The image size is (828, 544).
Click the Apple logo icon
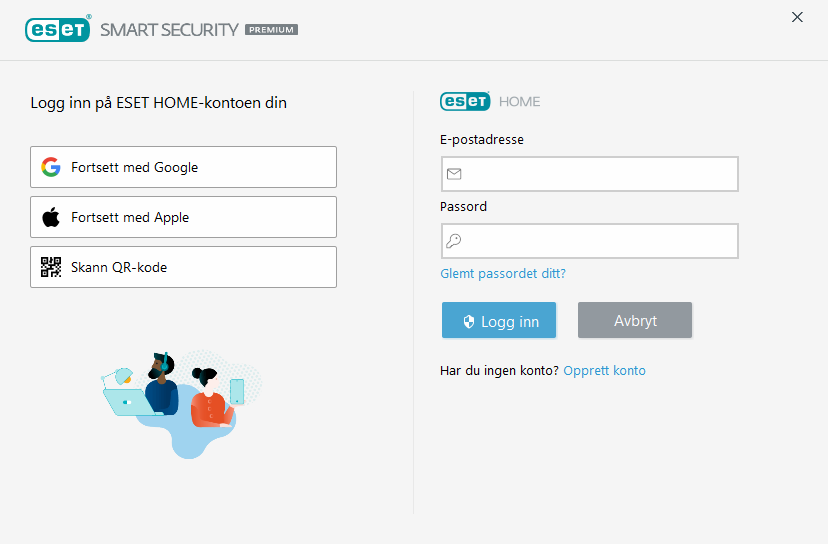(51, 217)
